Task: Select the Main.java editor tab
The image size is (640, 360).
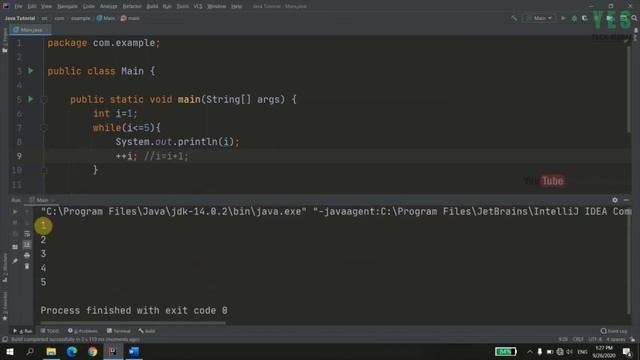Action: click(31, 30)
